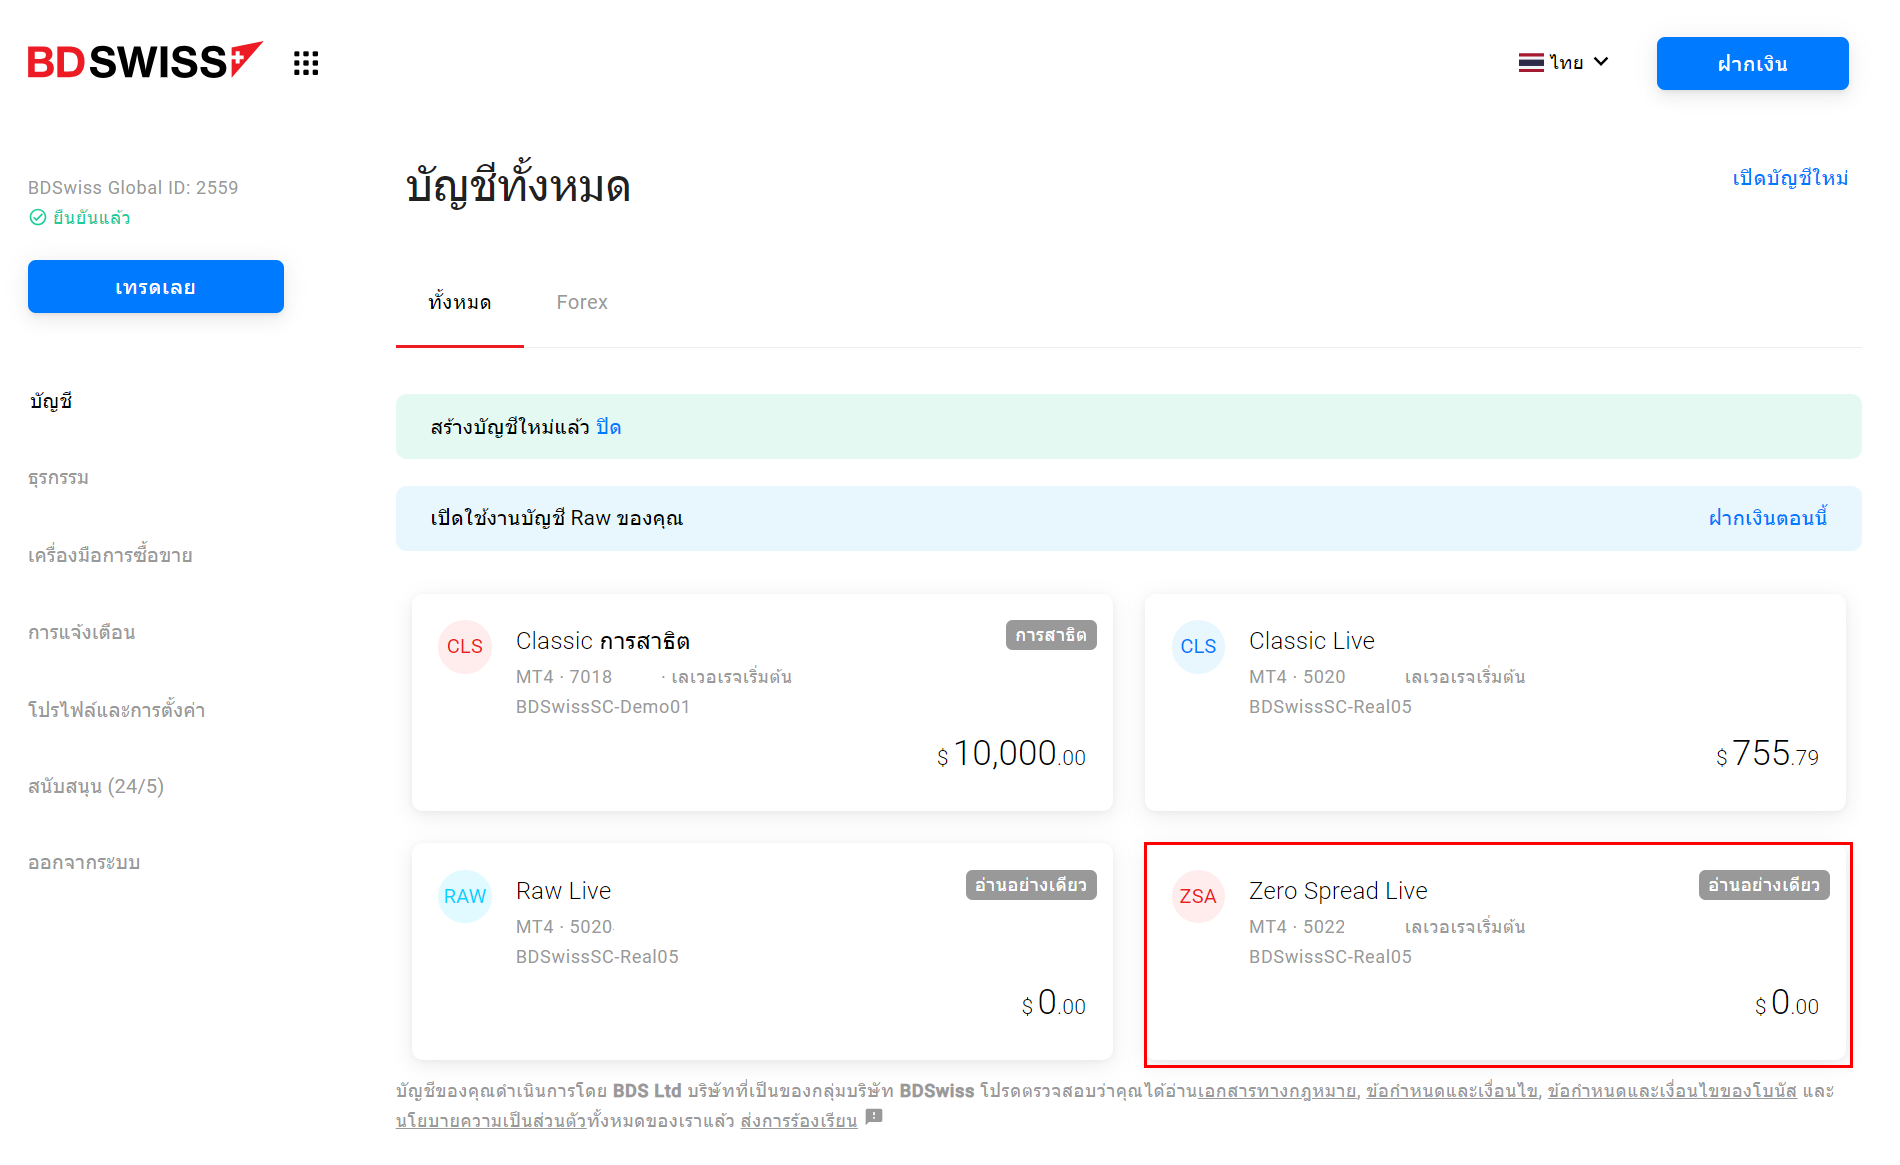This screenshot has height=1165, width=1900.
Task: Dismiss the notification via ปิด link
Action: point(609,427)
